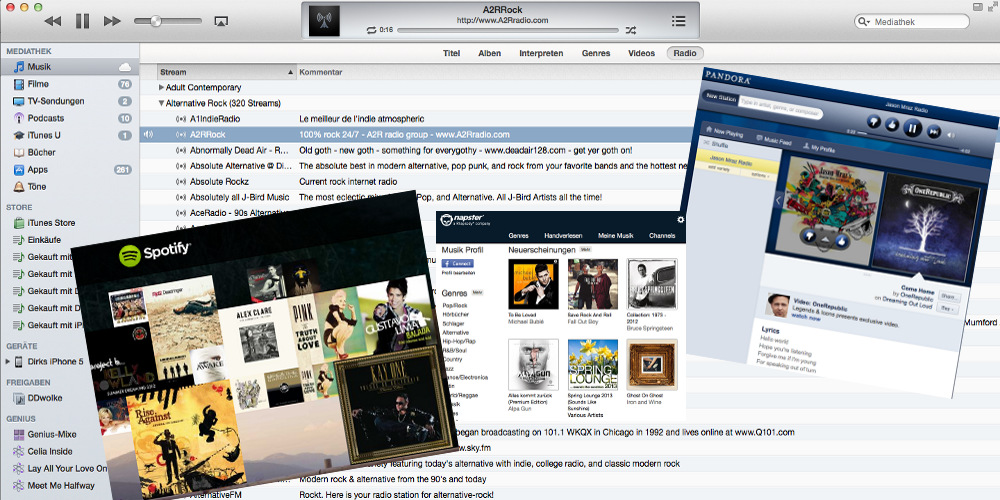Click the A2RRock station artwork thumbnail
The width and height of the screenshot is (1000, 500).
click(324, 21)
